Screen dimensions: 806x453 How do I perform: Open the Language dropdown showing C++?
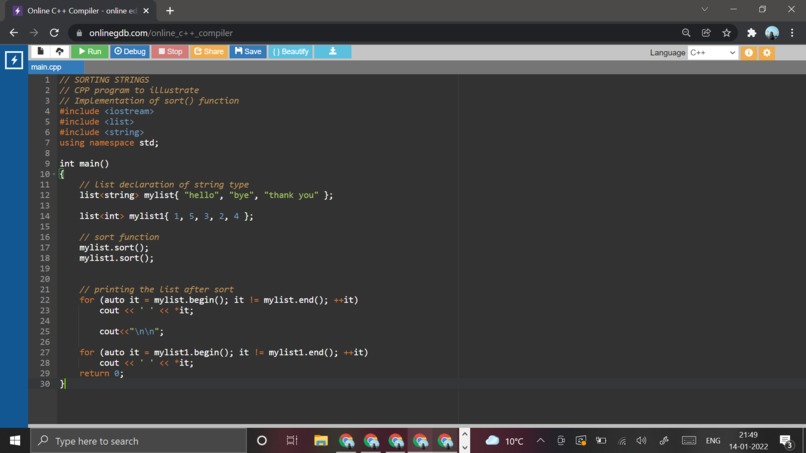[712, 52]
